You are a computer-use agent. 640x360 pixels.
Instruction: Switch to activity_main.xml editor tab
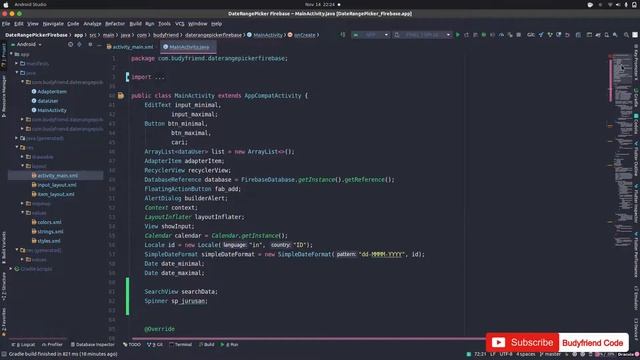(x=130, y=47)
